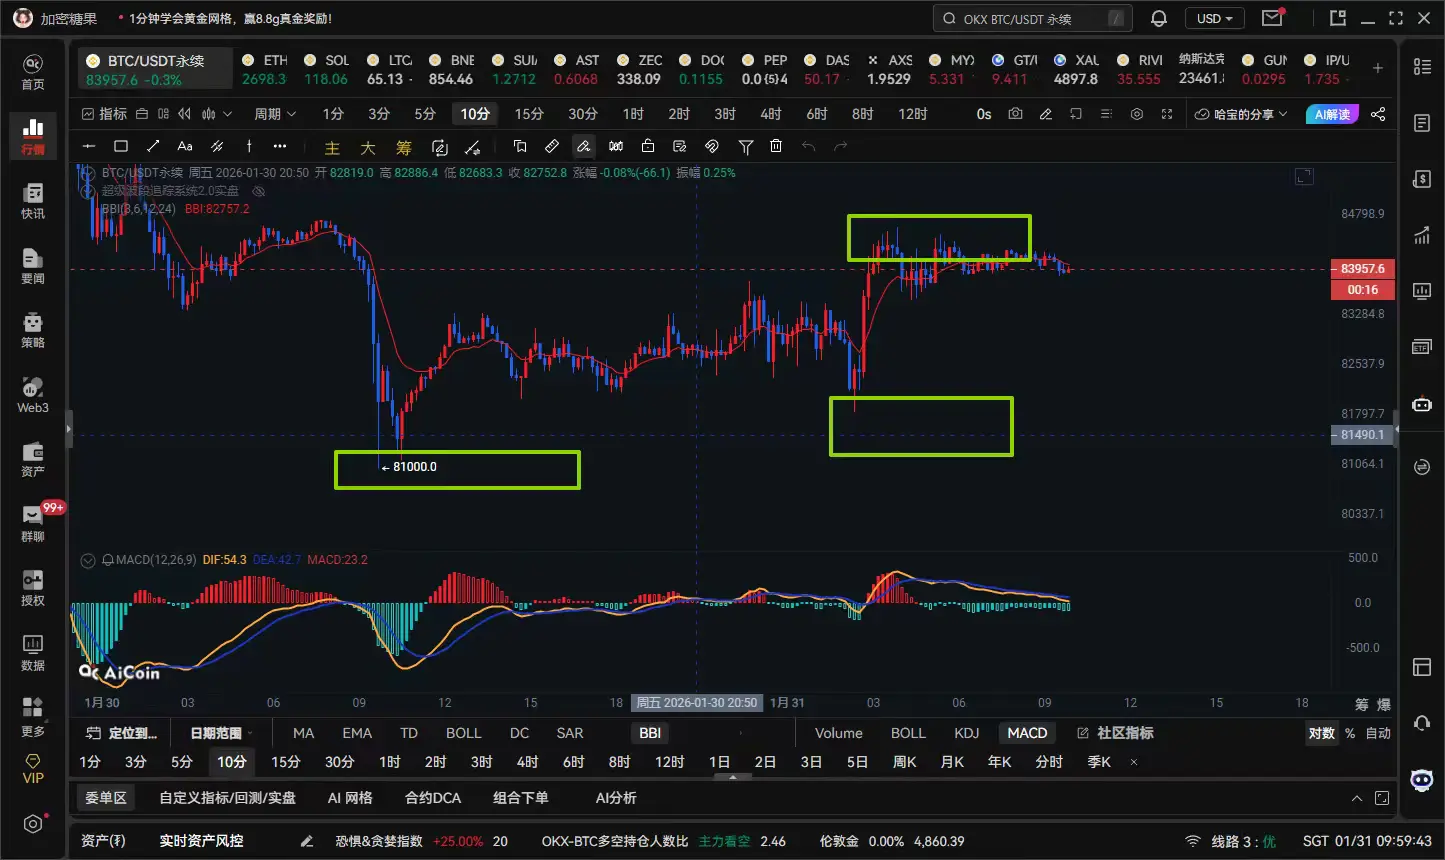Select the Aa text annotation tool
Screen dimensions: 1445x860
pos(185,146)
